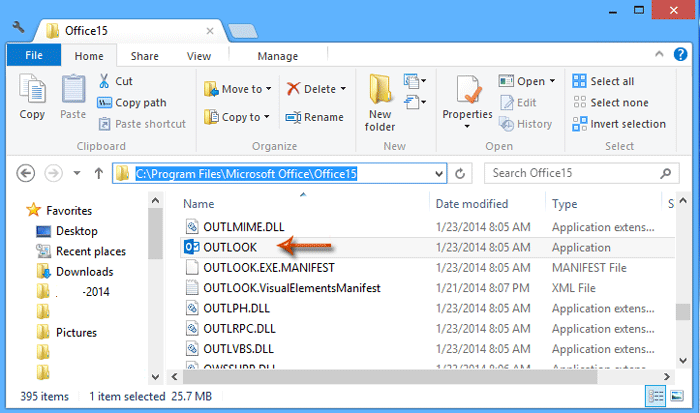Open Downloads in Favorites pane
The width and height of the screenshot is (700, 413).
coord(84,271)
